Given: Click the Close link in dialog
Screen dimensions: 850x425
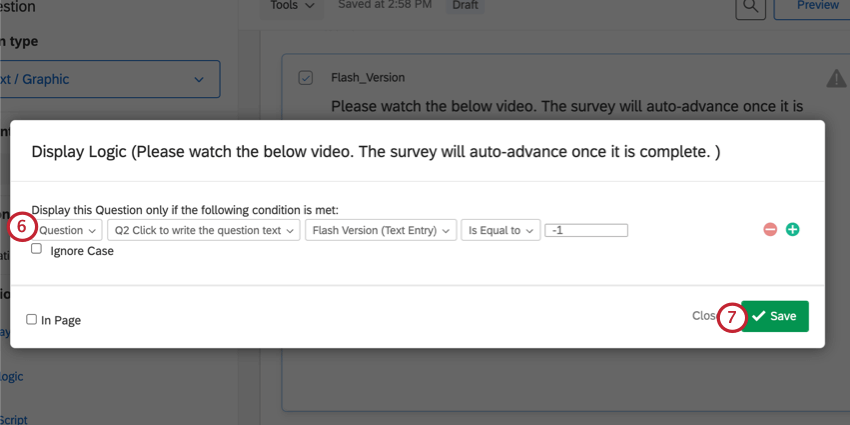Looking at the screenshot, I should 704,316.
